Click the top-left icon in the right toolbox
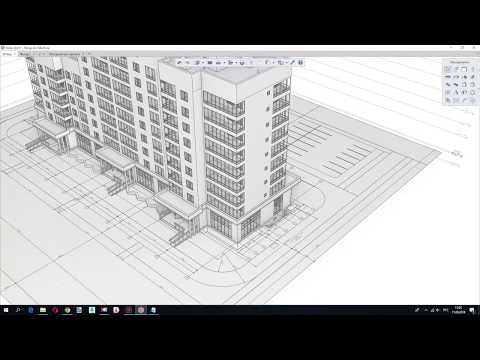 click(x=447, y=69)
